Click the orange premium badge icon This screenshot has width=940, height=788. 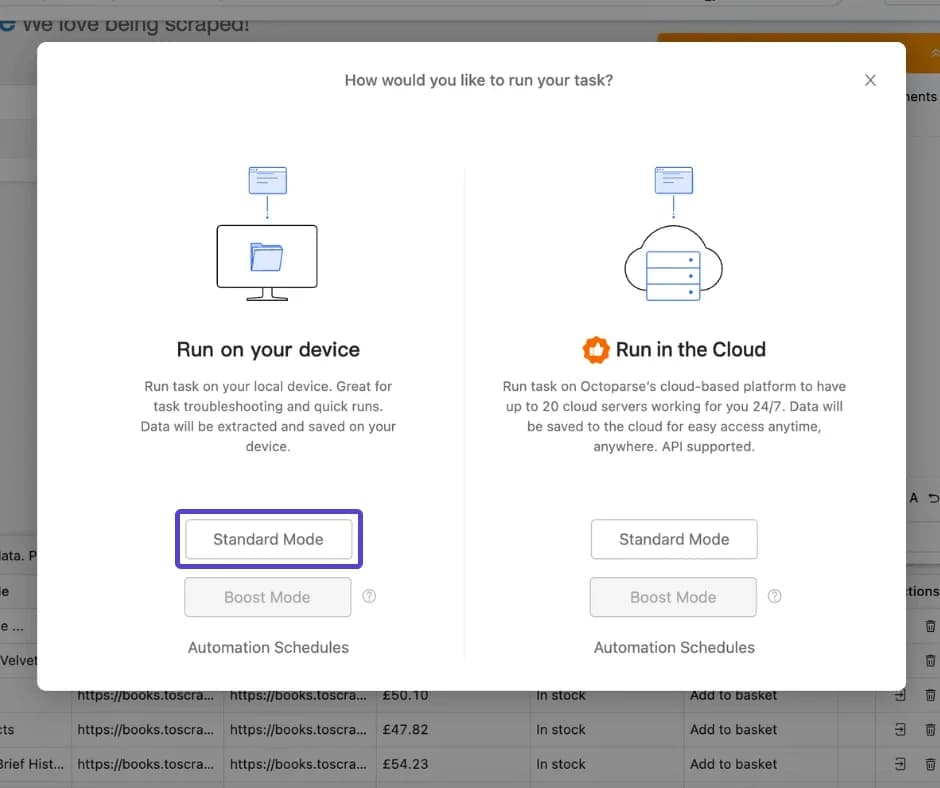[x=596, y=350]
